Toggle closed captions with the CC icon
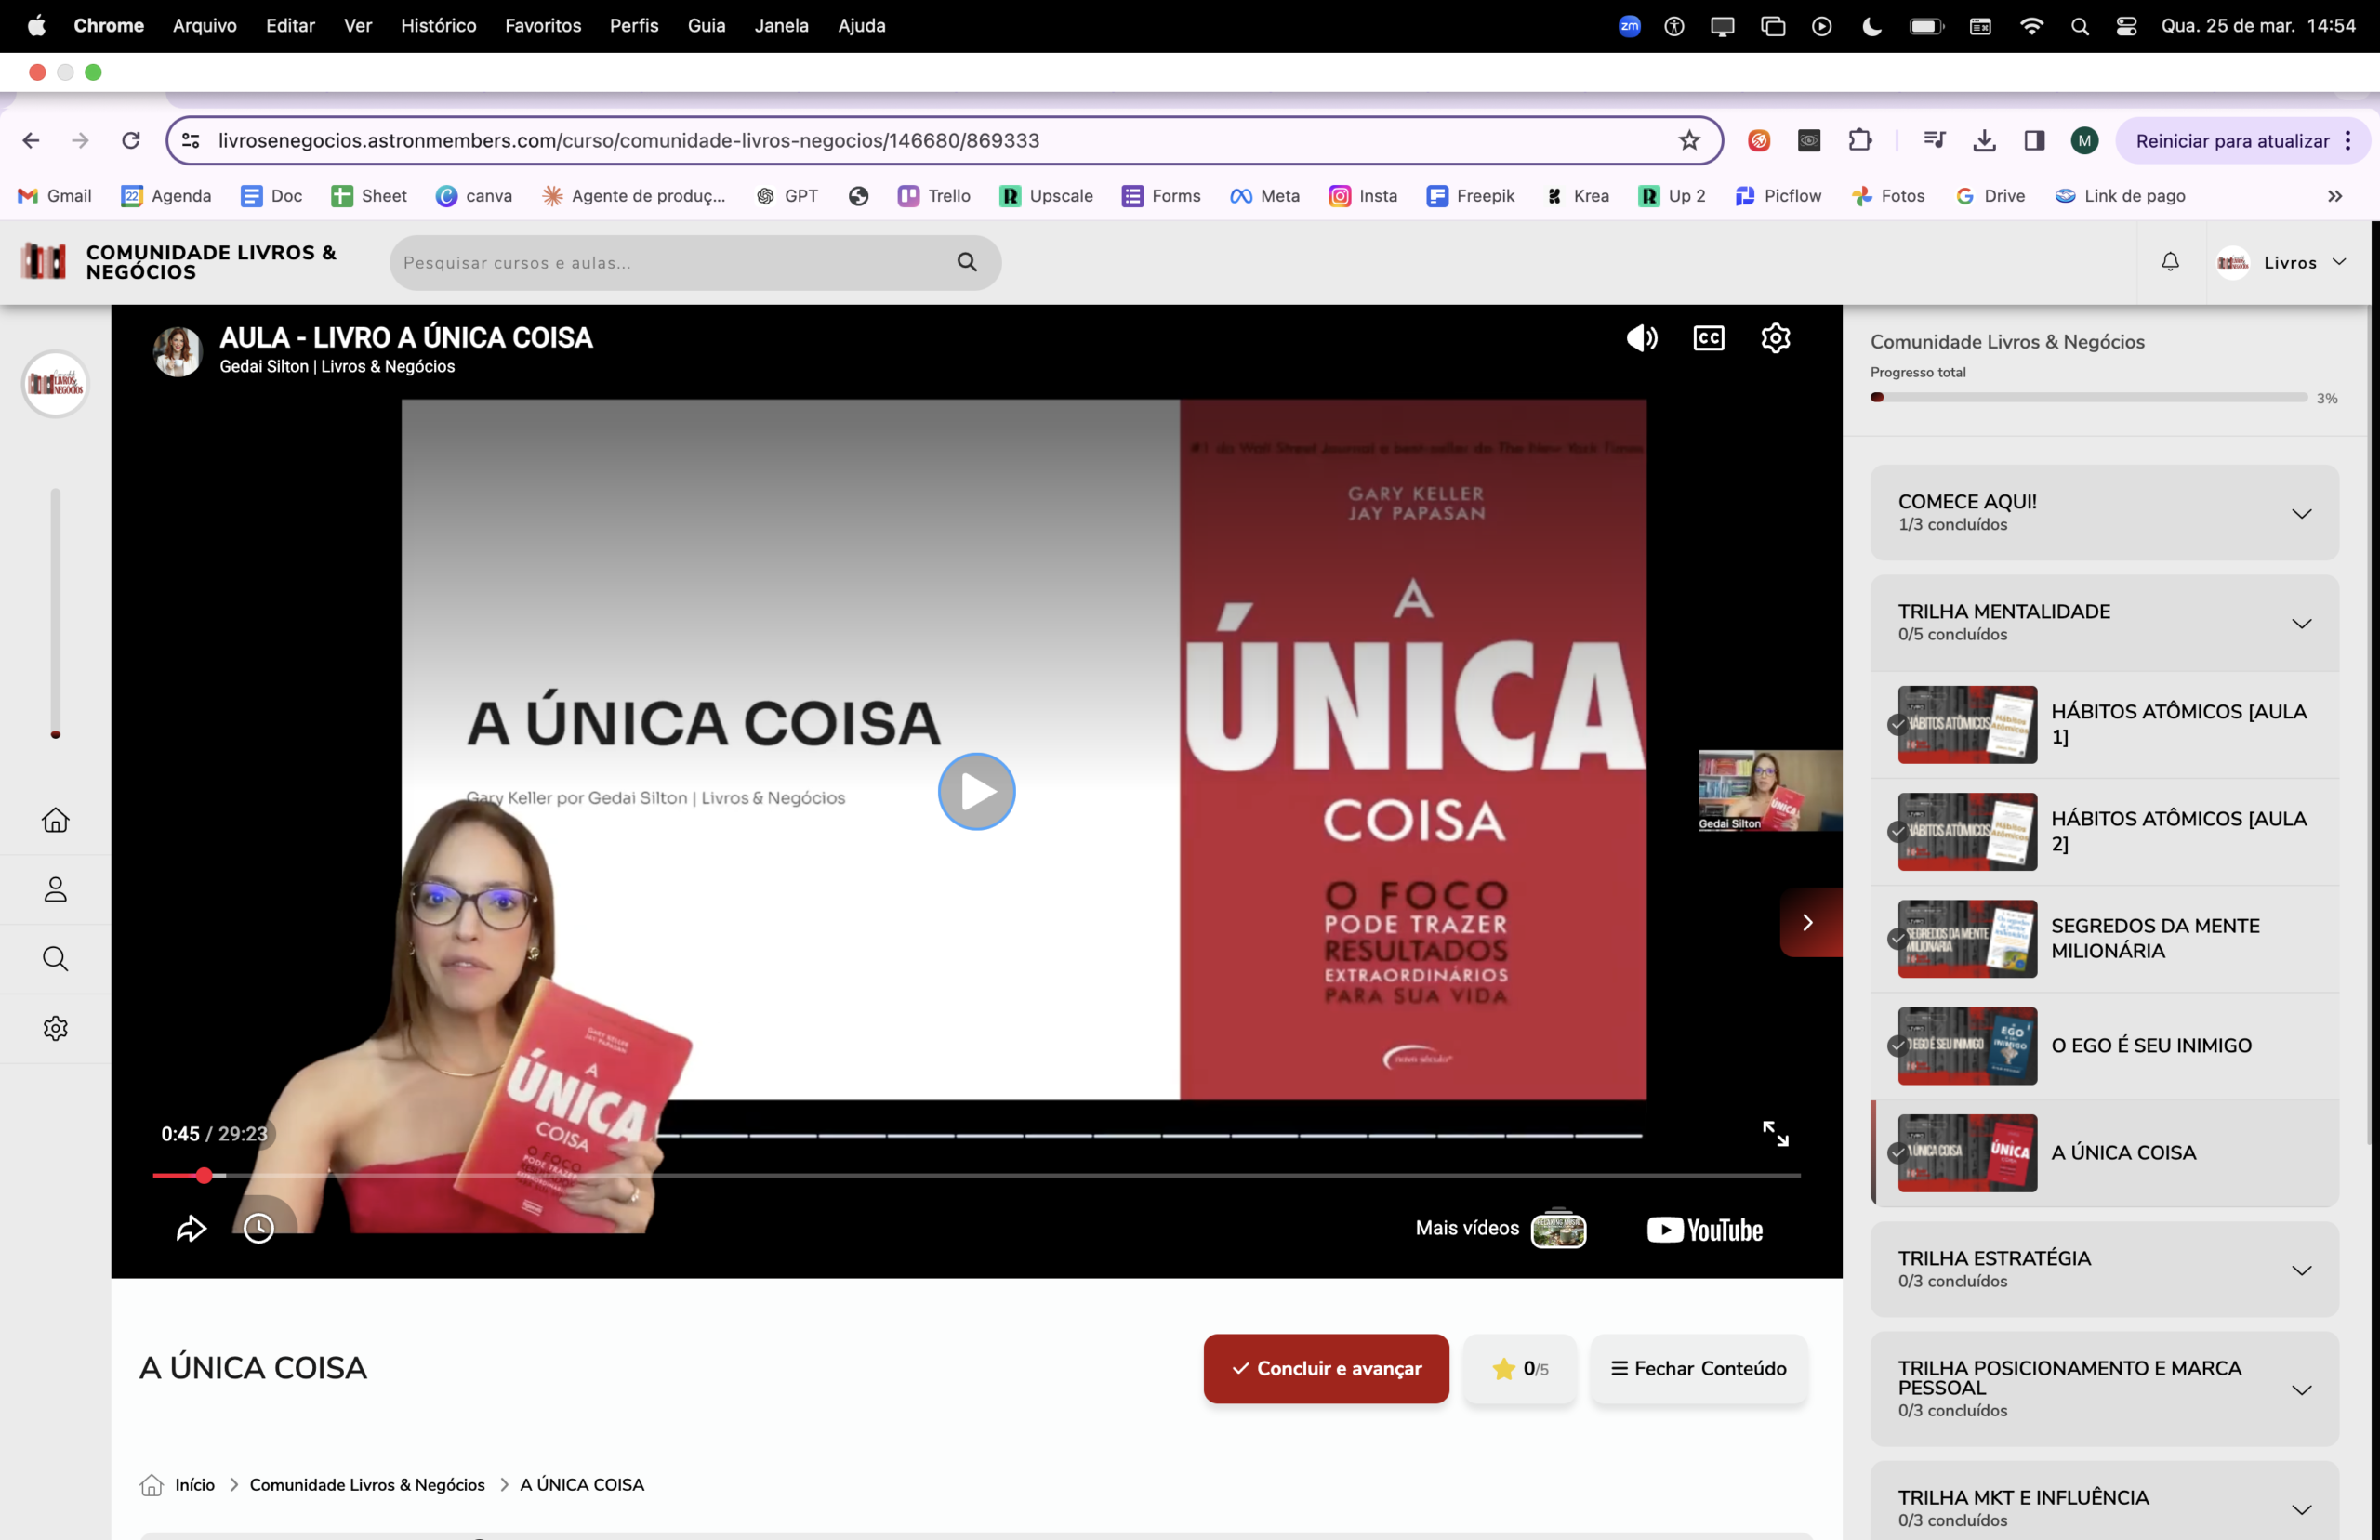The width and height of the screenshot is (2380, 1540). [1709, 338]
